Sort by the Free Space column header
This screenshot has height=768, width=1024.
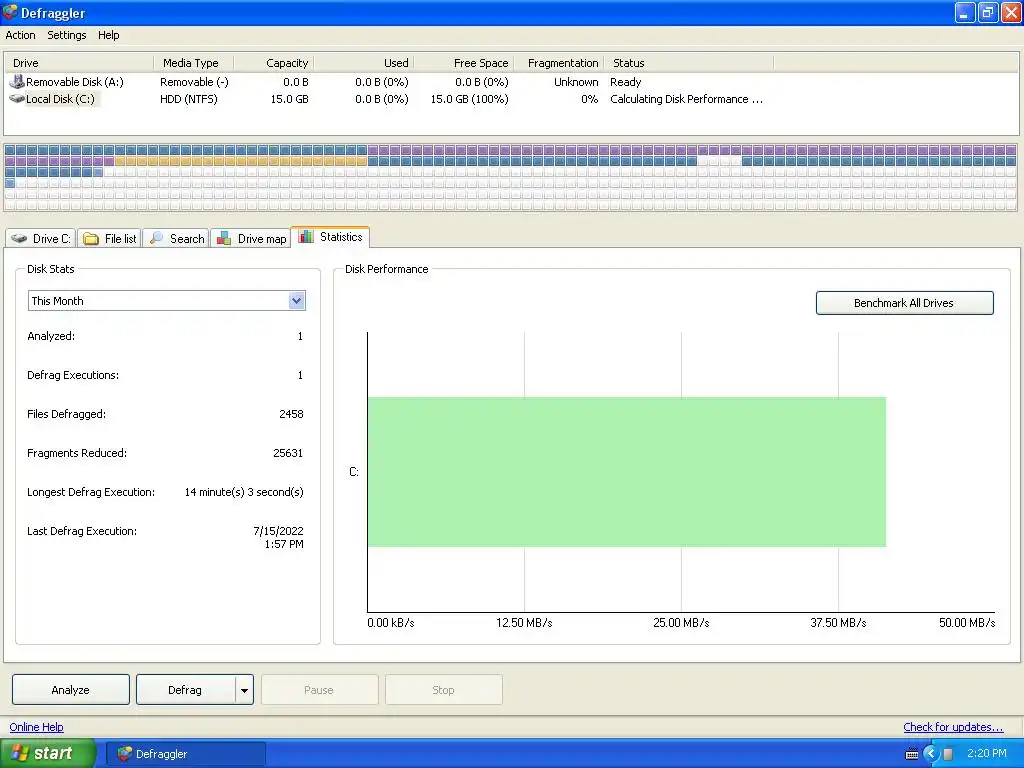click(x=464, y=63)
